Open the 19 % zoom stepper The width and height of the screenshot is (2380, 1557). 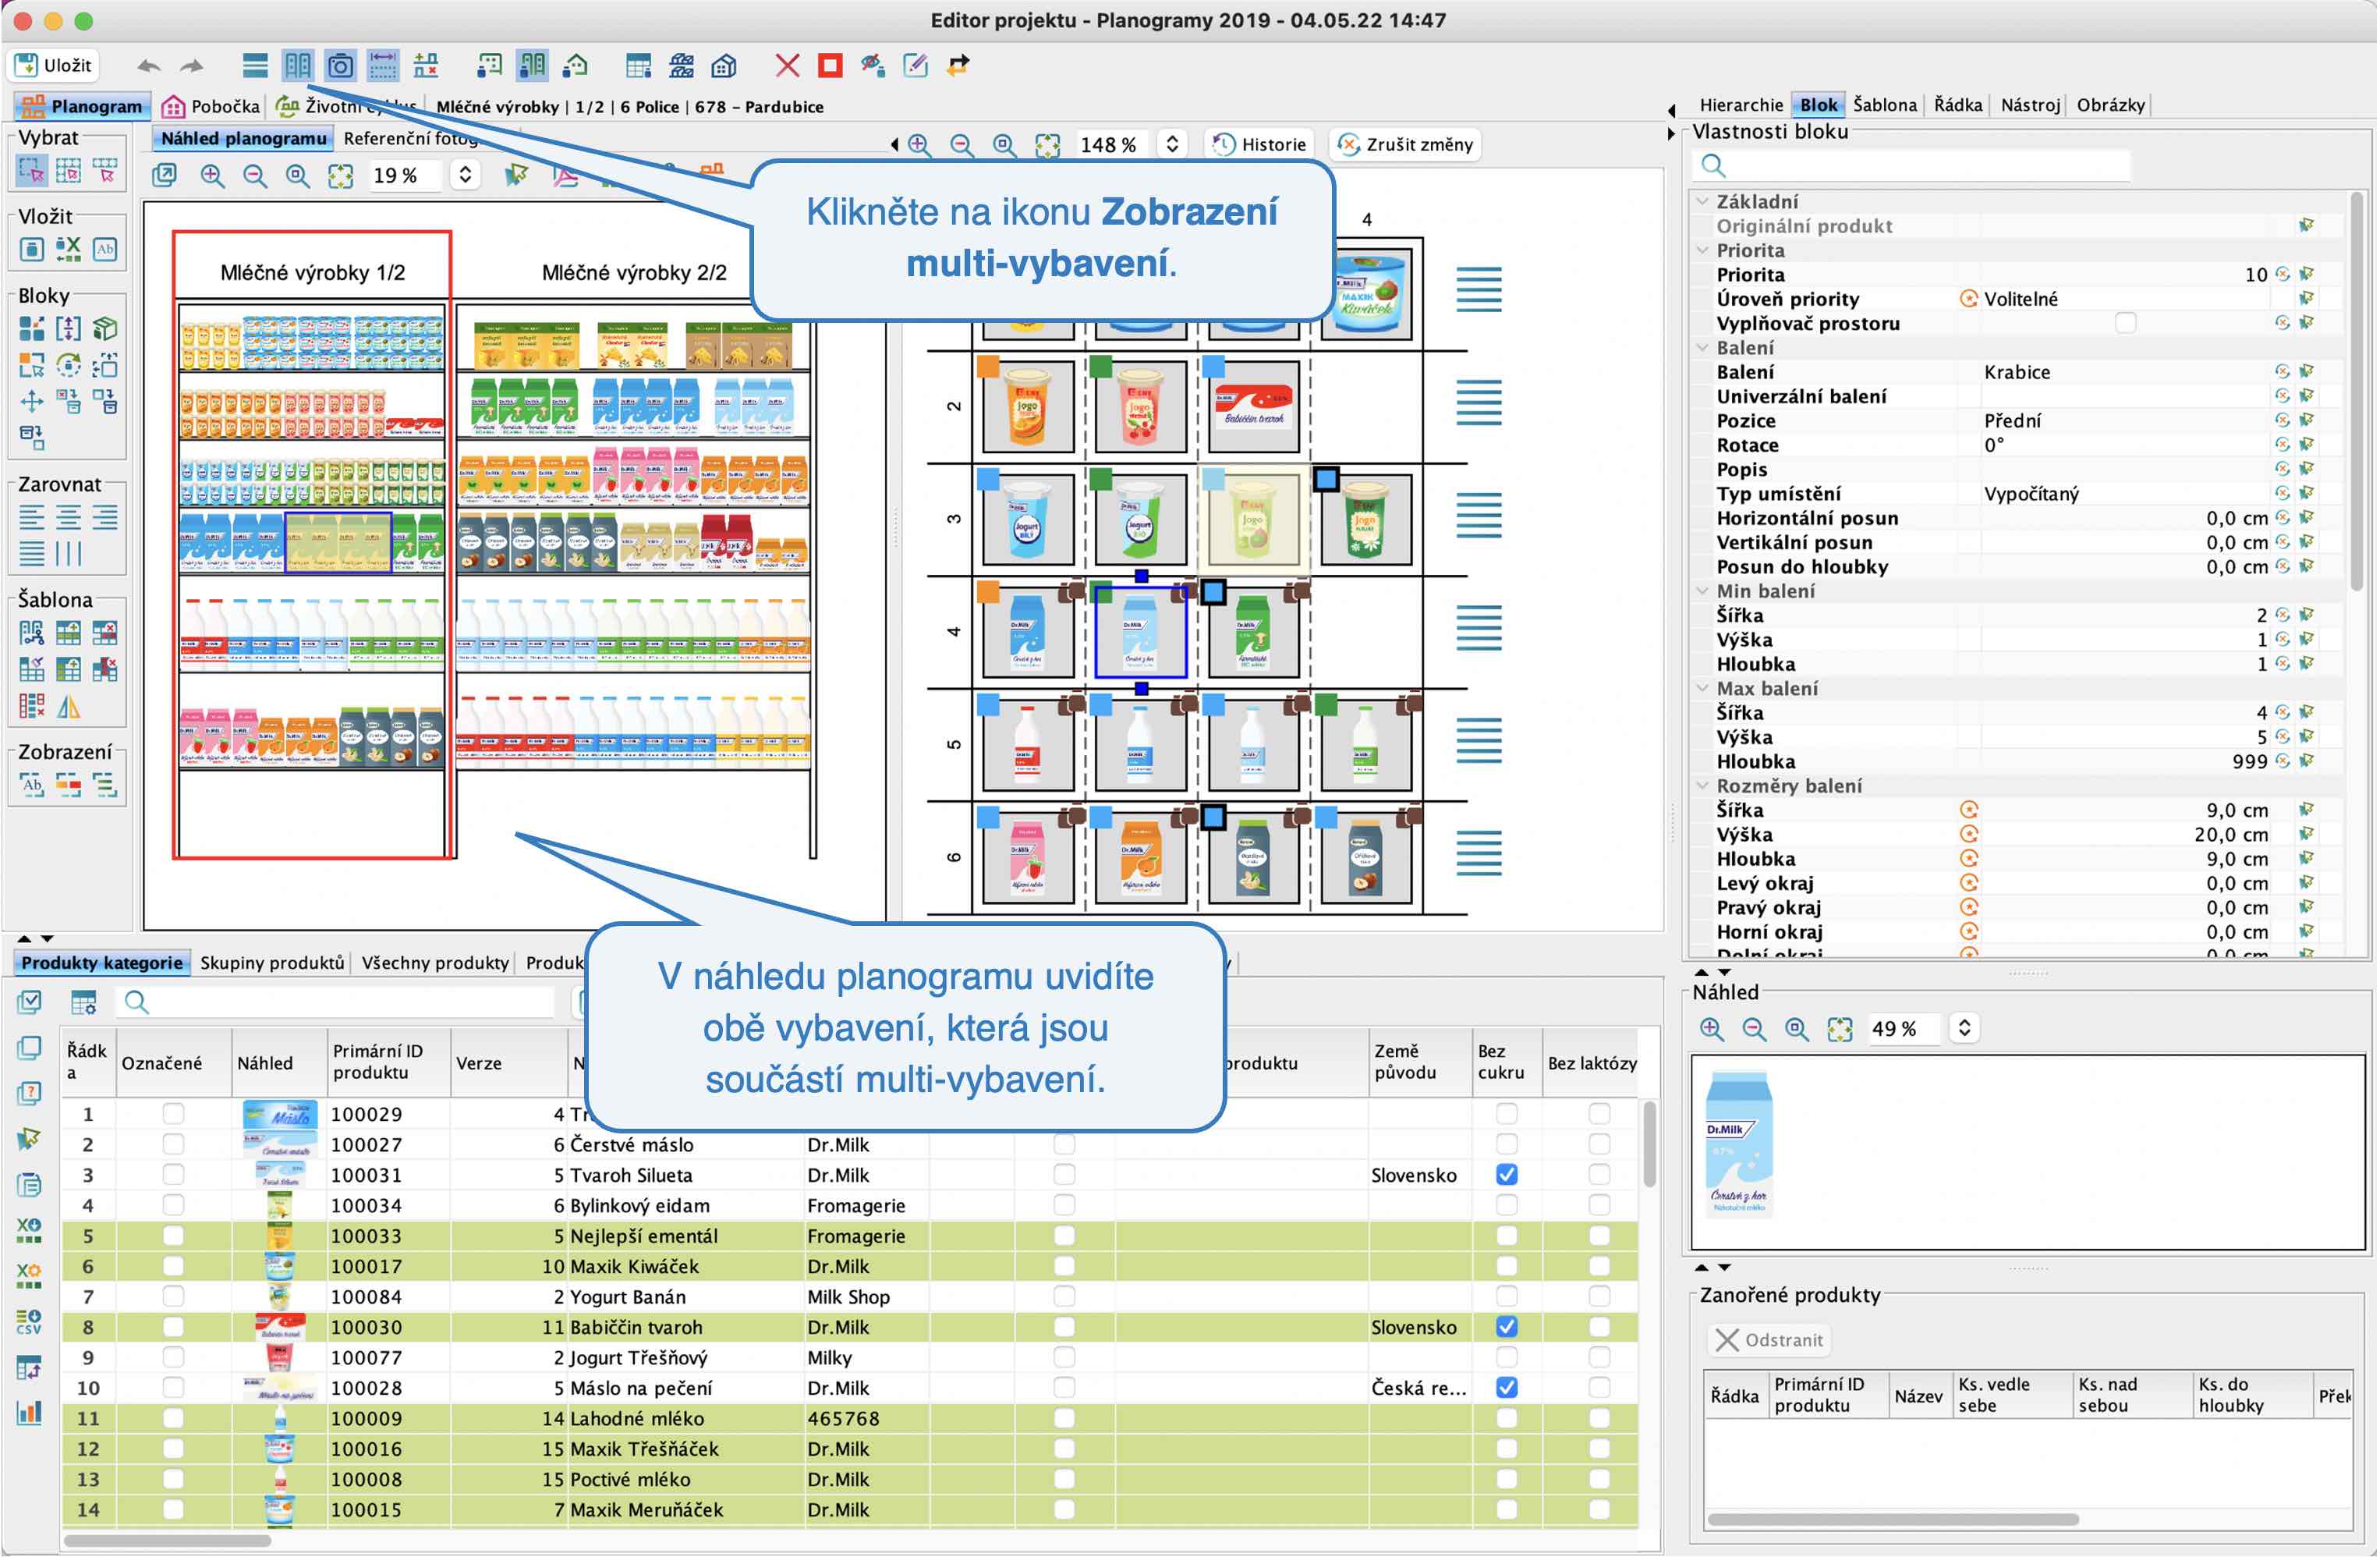point(465,176)
